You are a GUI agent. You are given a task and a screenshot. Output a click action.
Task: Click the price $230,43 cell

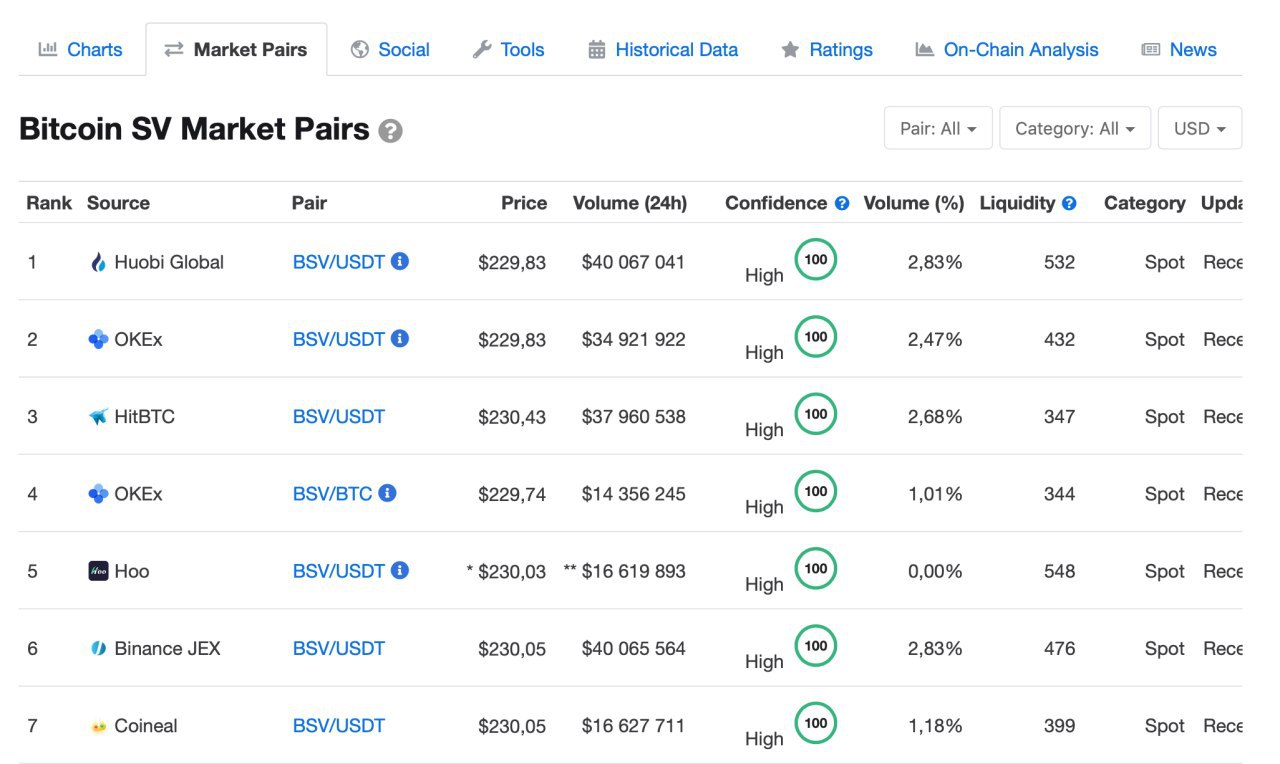(x=512, y=416)
